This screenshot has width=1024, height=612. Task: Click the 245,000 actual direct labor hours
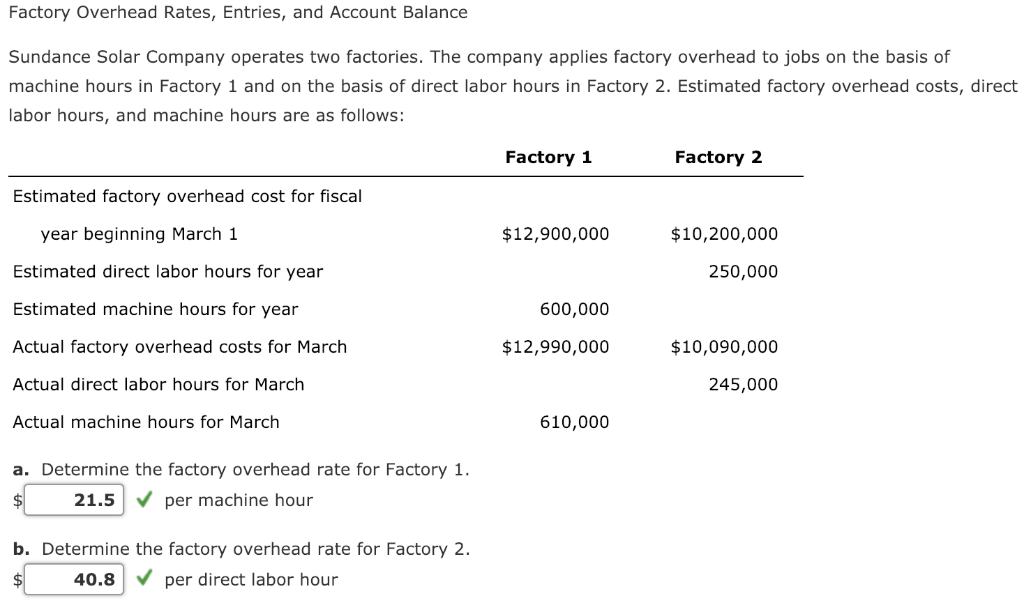(743, 385)
